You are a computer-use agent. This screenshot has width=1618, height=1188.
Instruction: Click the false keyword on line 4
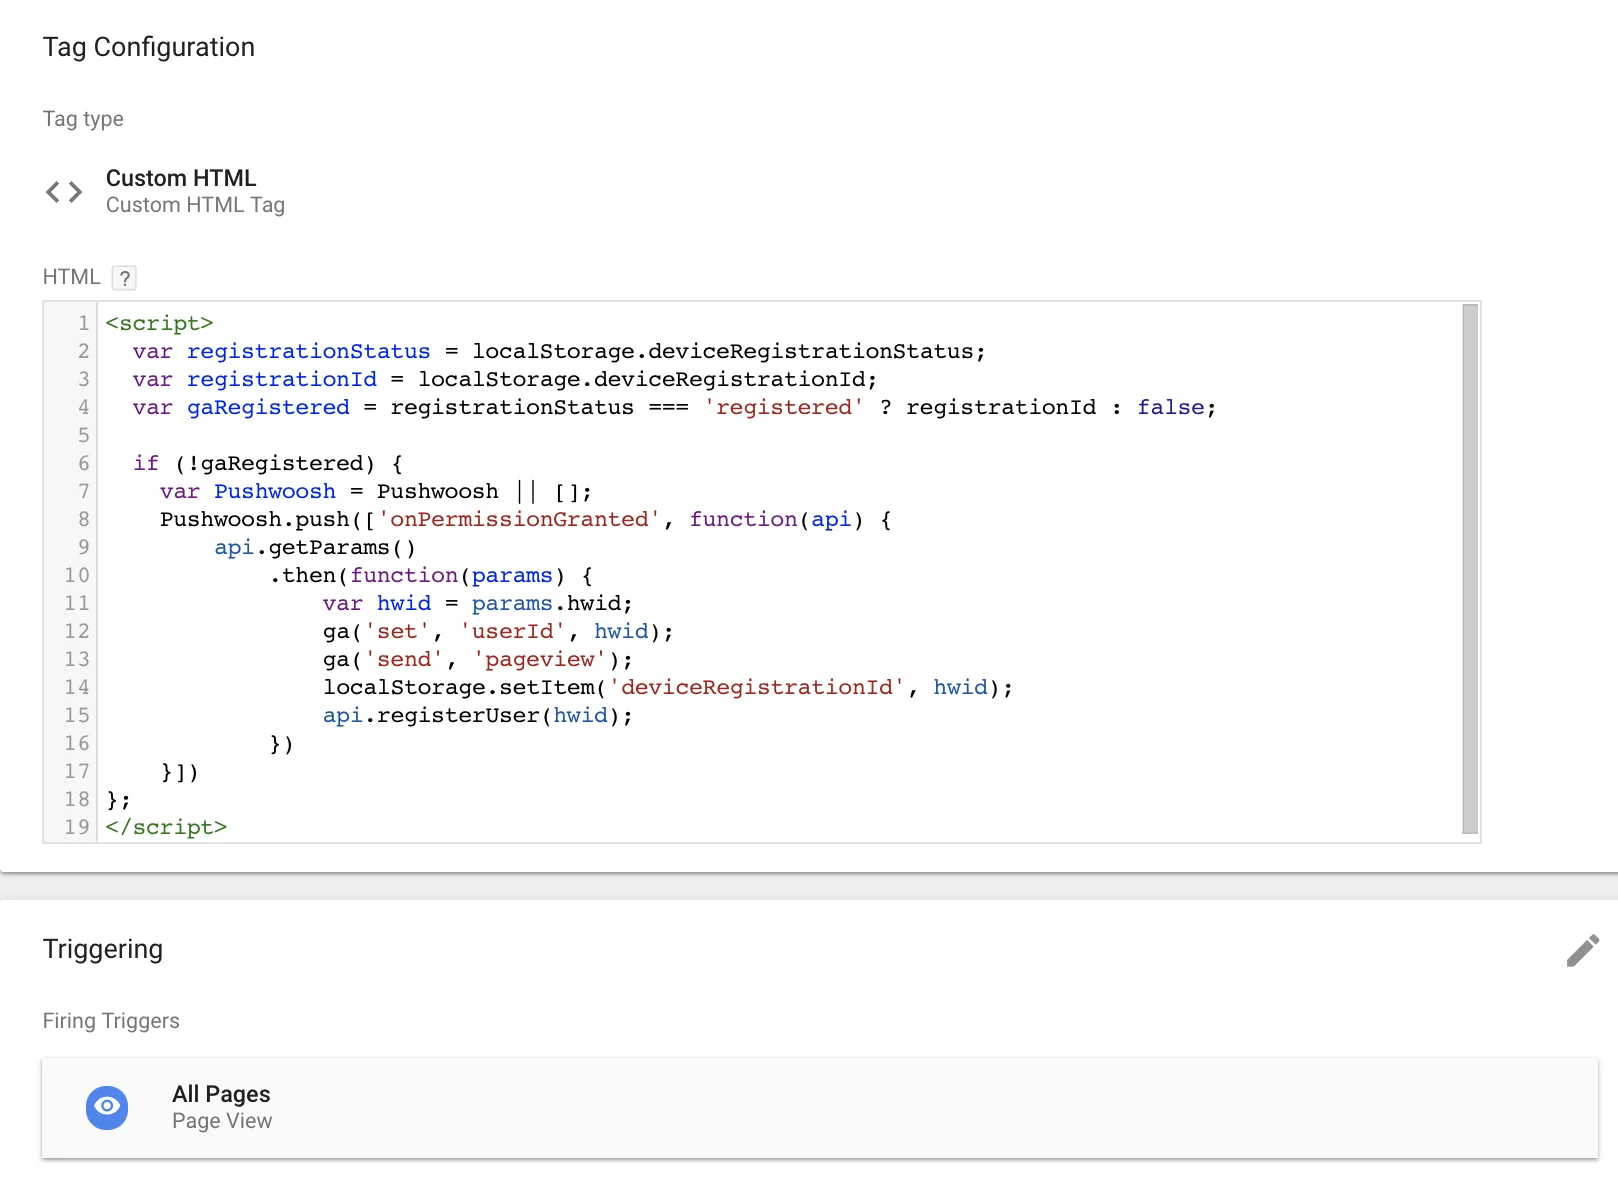(x=1170, y=407)
